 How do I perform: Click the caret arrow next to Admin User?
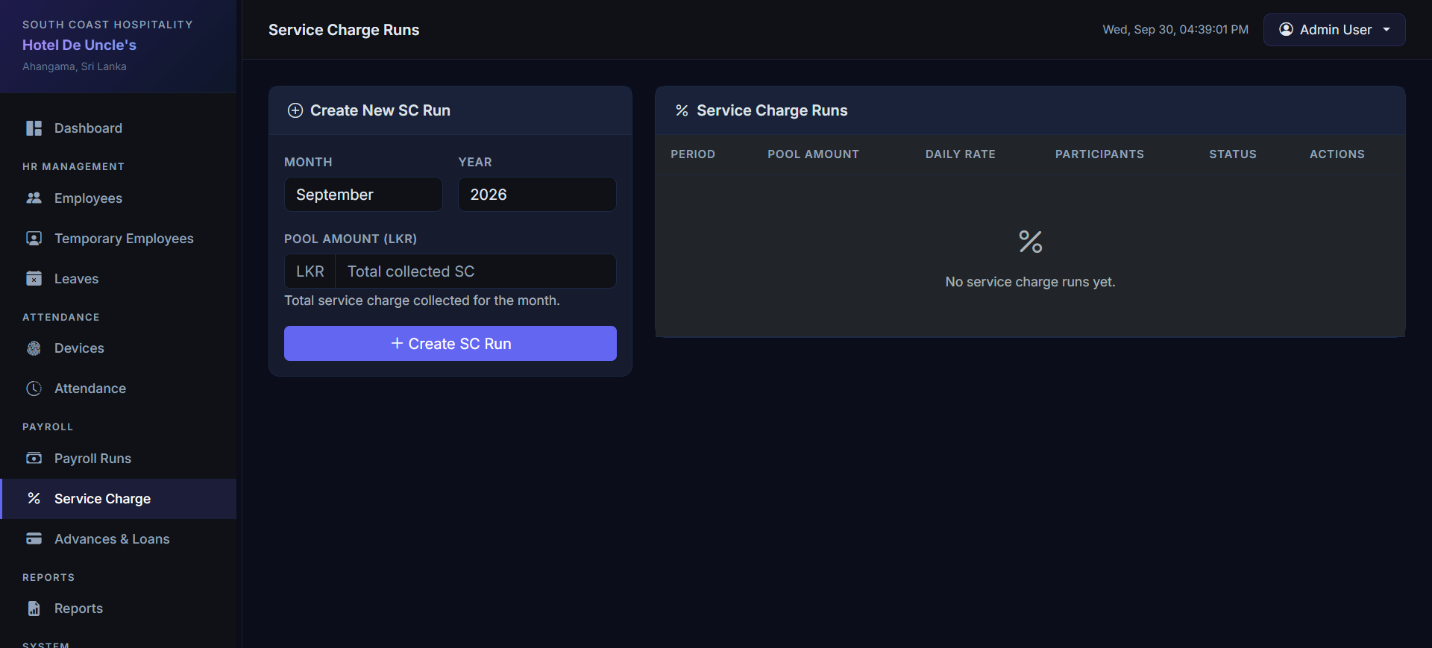pyautogui.click(x=1386, y=30)
